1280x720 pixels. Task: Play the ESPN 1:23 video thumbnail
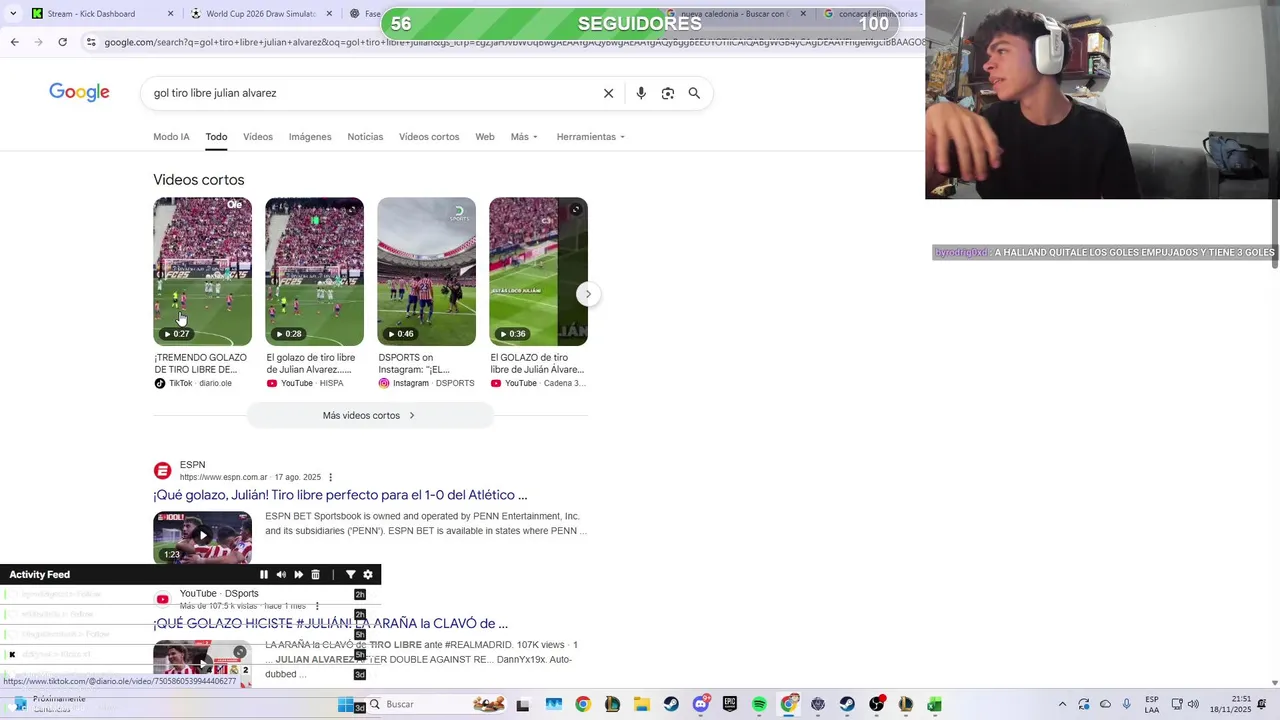click(202, 538)
